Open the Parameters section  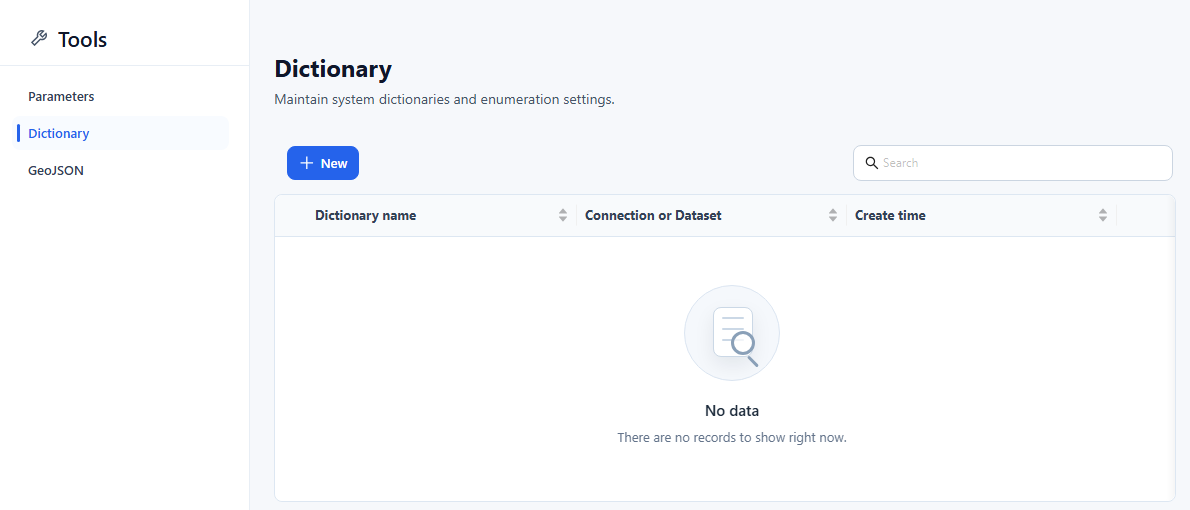[x=61, y=97]
